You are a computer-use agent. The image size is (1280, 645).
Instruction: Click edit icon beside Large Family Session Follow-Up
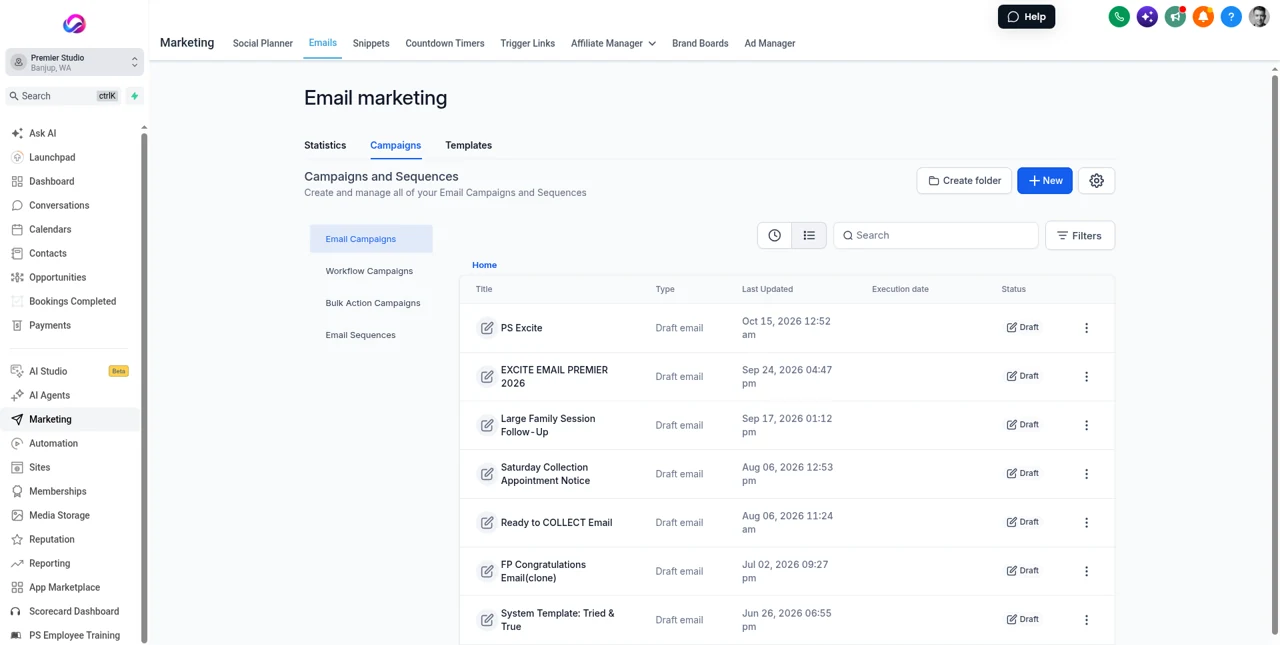487,425
